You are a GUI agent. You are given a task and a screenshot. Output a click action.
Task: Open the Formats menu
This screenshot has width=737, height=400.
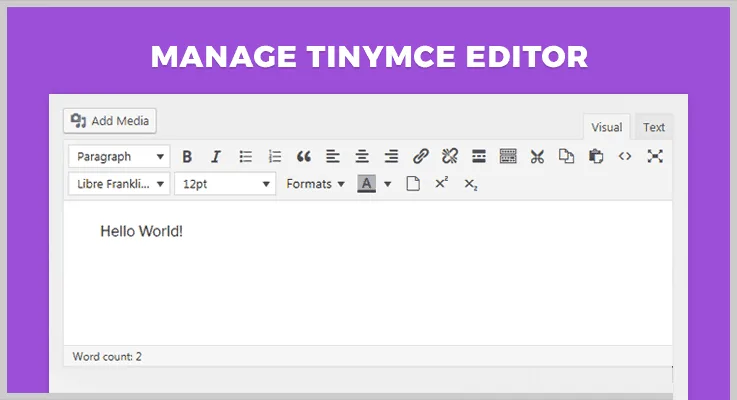pyautogui.click(x=315, y=184)
